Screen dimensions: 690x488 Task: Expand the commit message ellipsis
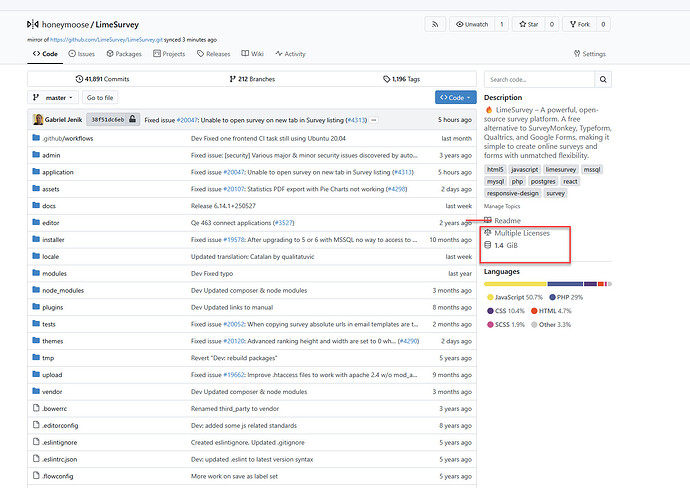[x=374, y=120]
